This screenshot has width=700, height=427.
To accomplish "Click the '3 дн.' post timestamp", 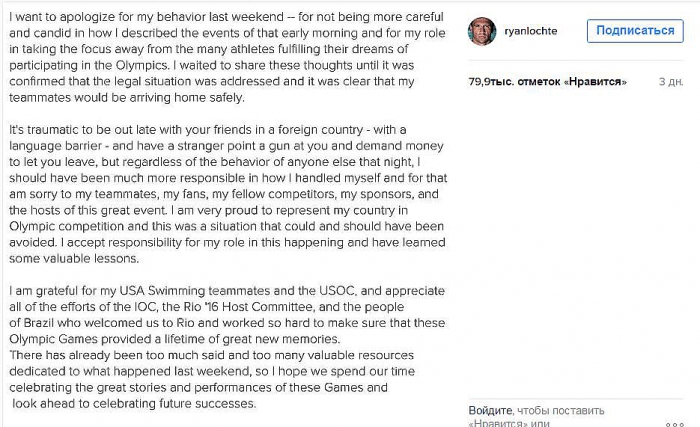I will [672, 80].
